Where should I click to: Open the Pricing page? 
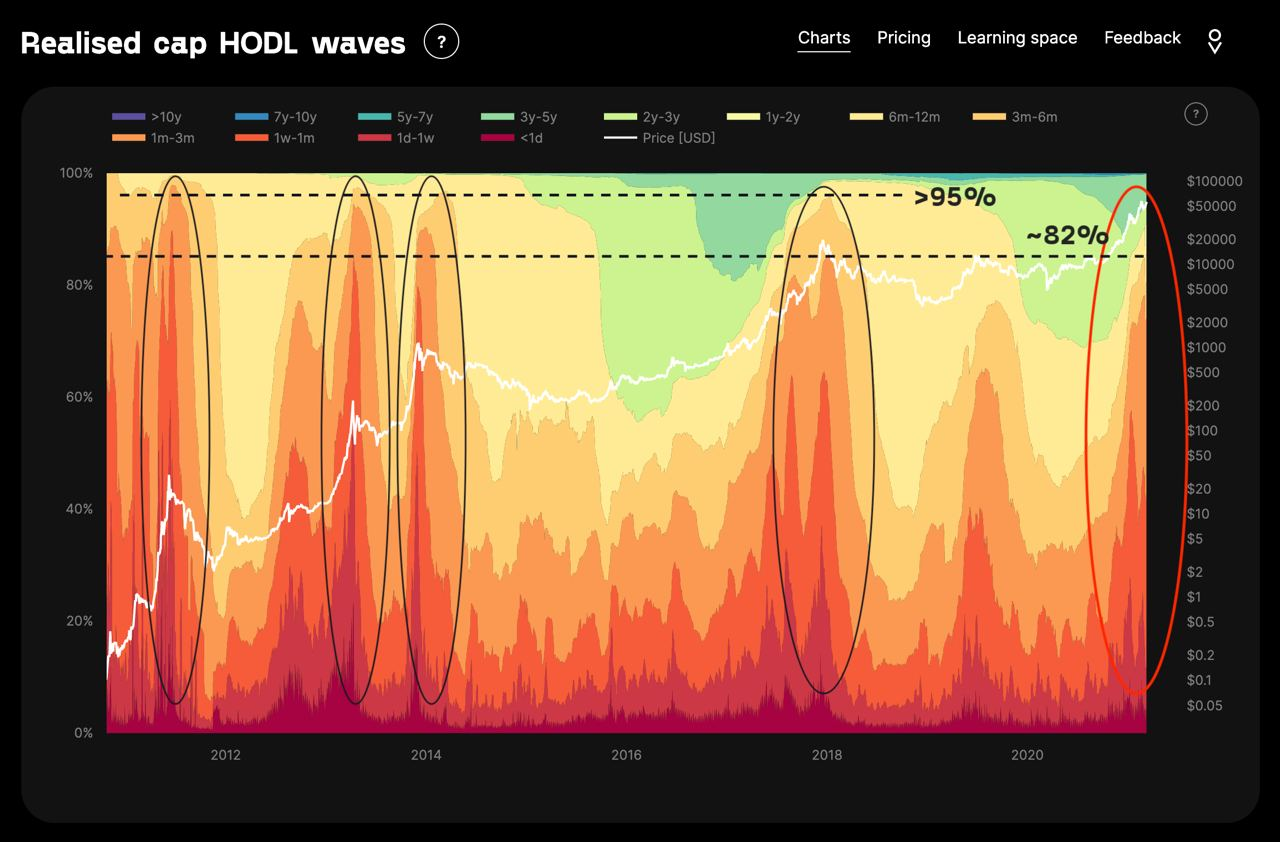coord(904,38)
